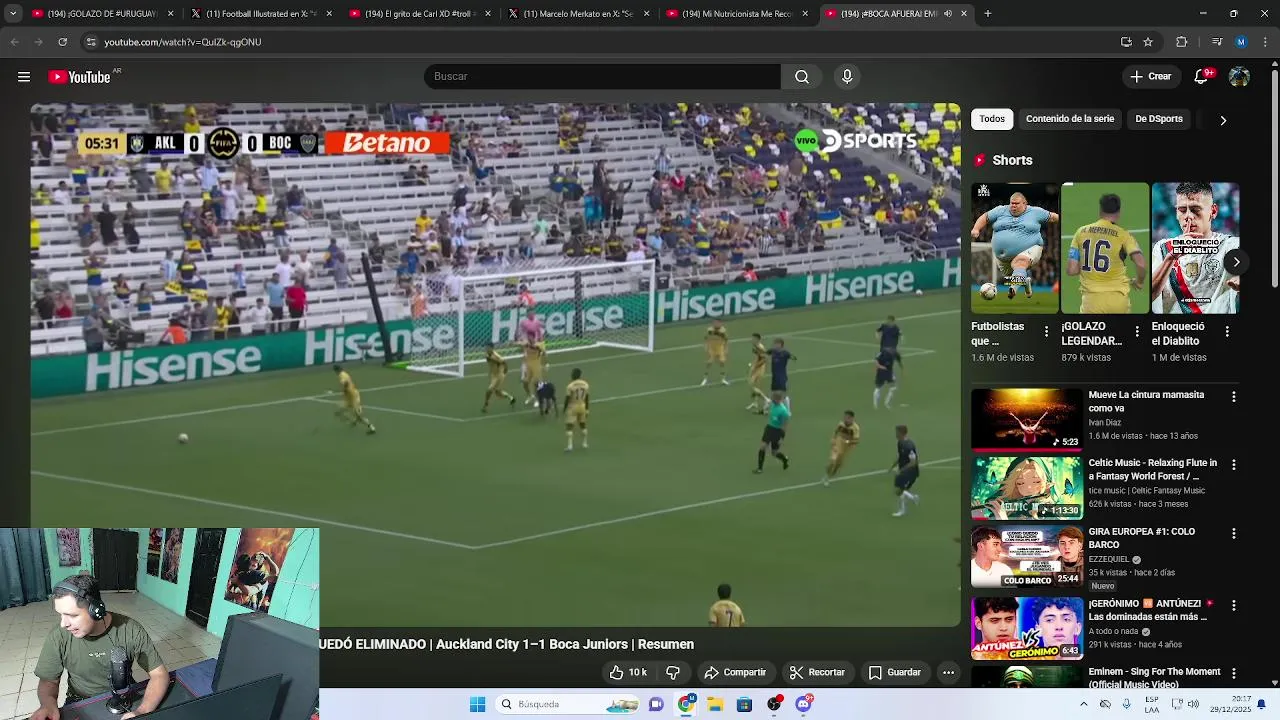Image resolution: width=1280 pixels, height=720 pixels.
Task: Like the video with 10 k
Action: click(x=628, y=673)
